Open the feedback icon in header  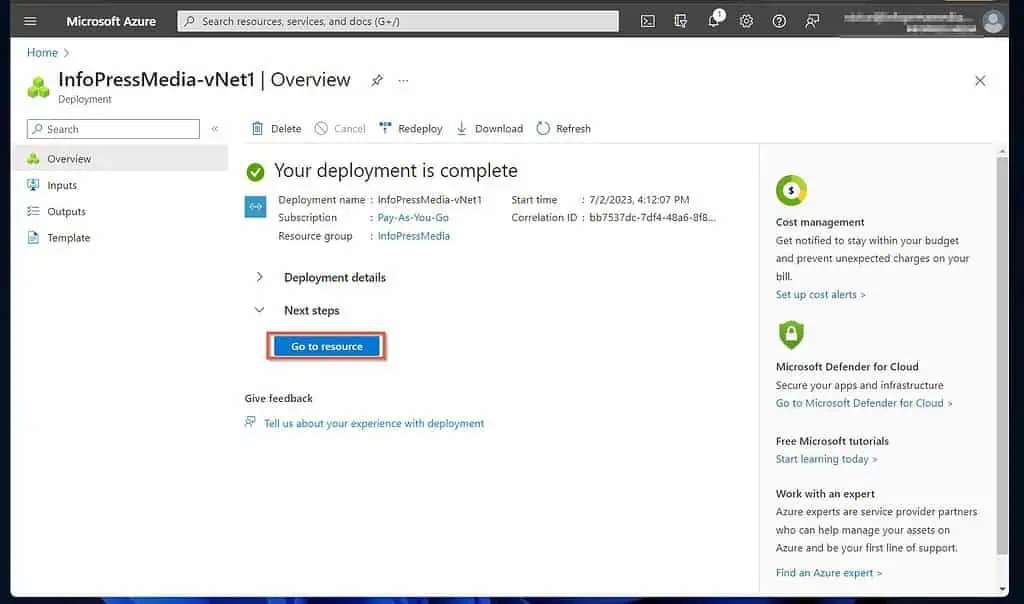[x=812, y=21]
